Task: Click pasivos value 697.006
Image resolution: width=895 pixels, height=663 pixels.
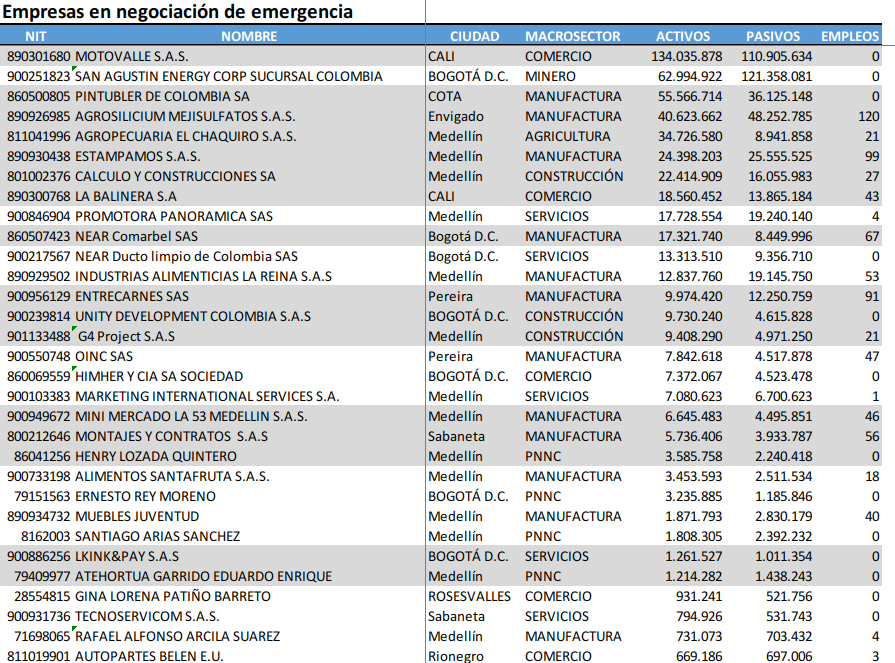Action: pos(789,656)
